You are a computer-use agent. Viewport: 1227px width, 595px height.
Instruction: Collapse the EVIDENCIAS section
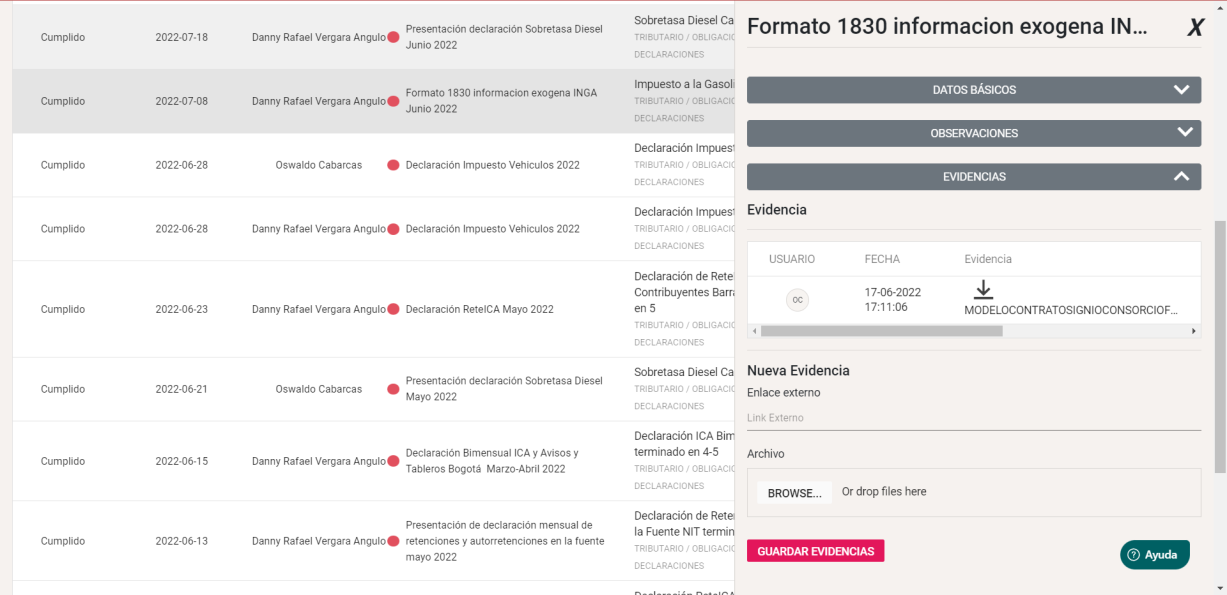pos(974,177)
